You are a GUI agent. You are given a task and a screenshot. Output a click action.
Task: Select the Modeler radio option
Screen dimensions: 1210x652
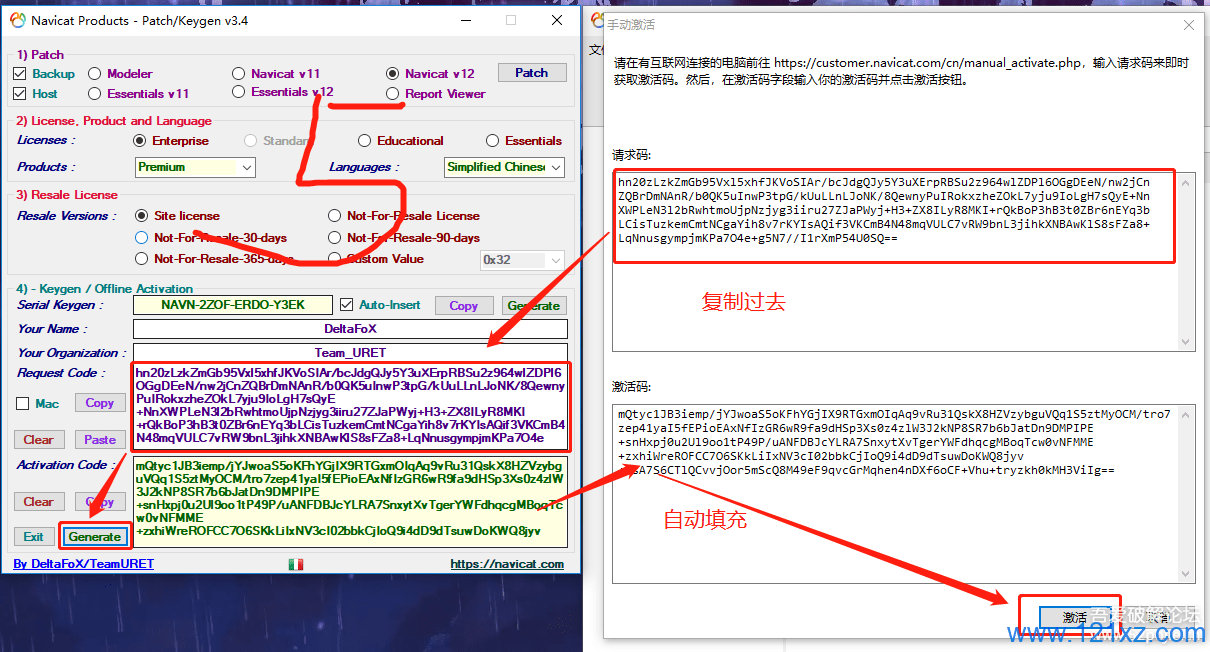click(95, 74)
